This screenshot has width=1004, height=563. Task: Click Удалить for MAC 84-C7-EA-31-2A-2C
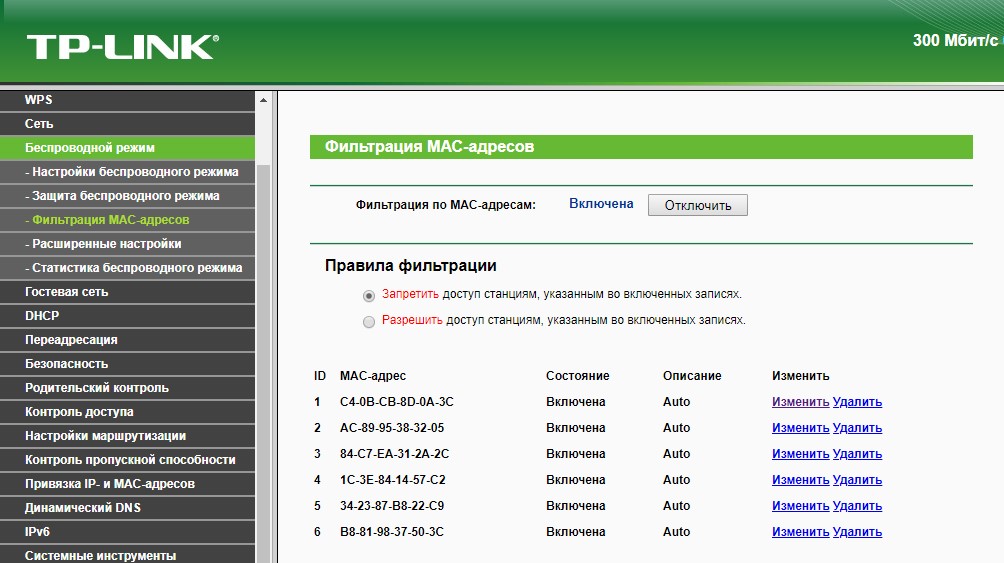[x=857, y=453]
